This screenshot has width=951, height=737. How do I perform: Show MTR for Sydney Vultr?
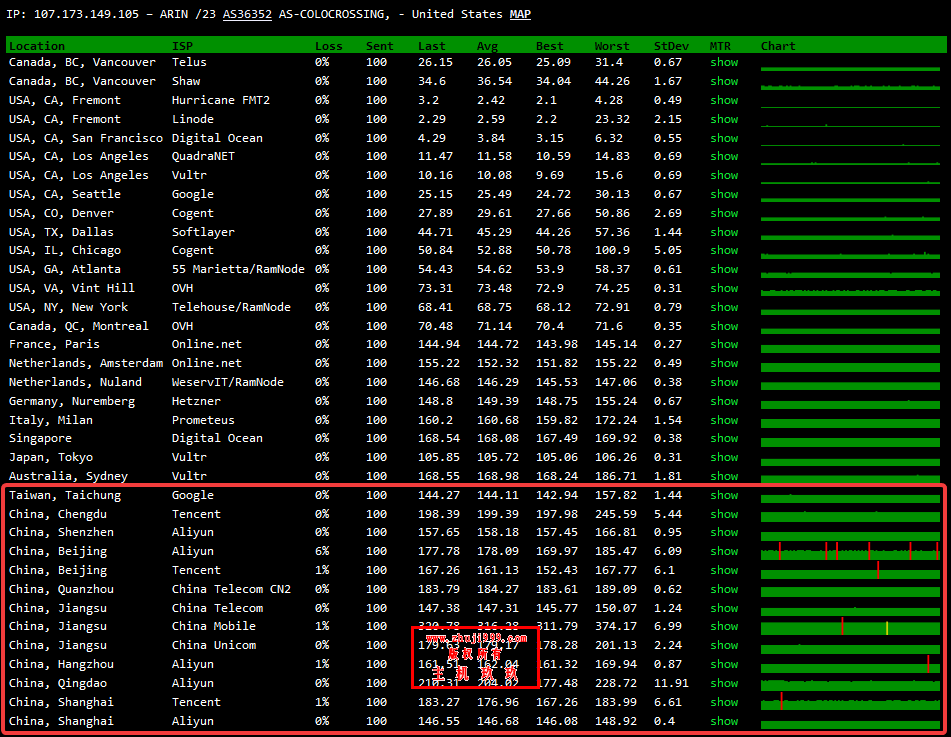click(724, 476)
